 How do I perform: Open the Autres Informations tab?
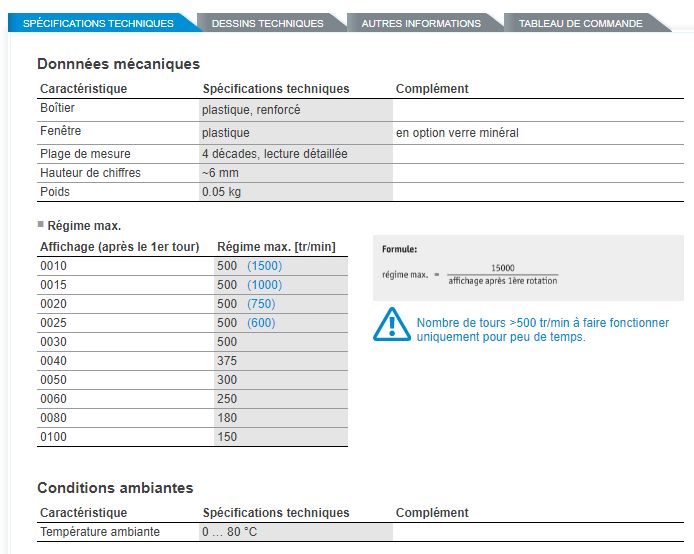(420, 23)
